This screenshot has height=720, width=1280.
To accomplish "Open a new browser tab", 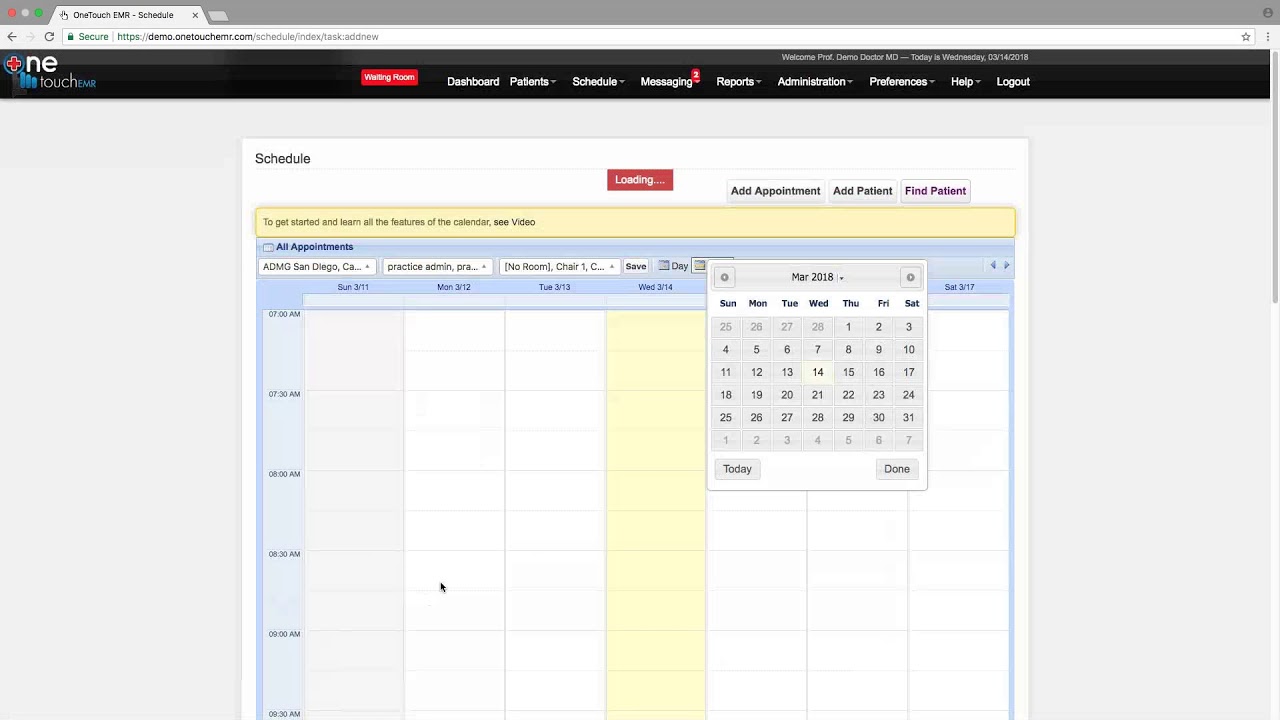I will click(x=217, y=16).
